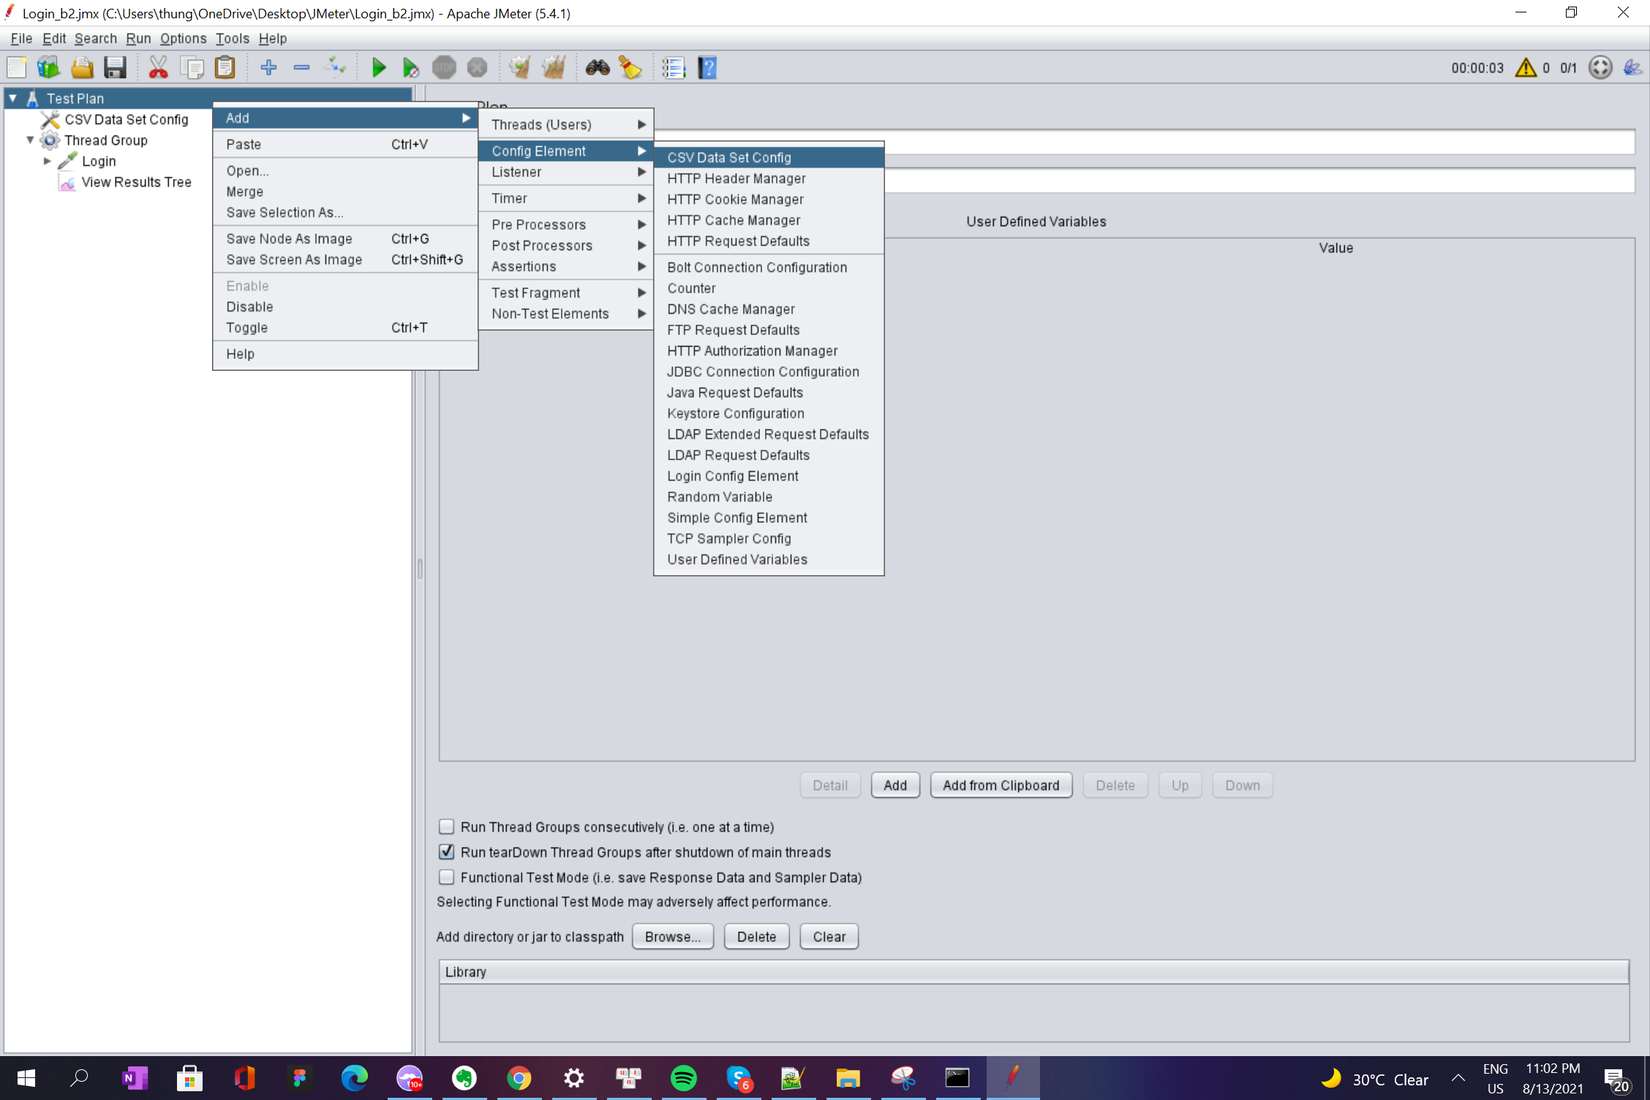The image size is (1650, 1100).
Task: Click the Toggle enable/disable toolbar icon
Action: [336, 67]
